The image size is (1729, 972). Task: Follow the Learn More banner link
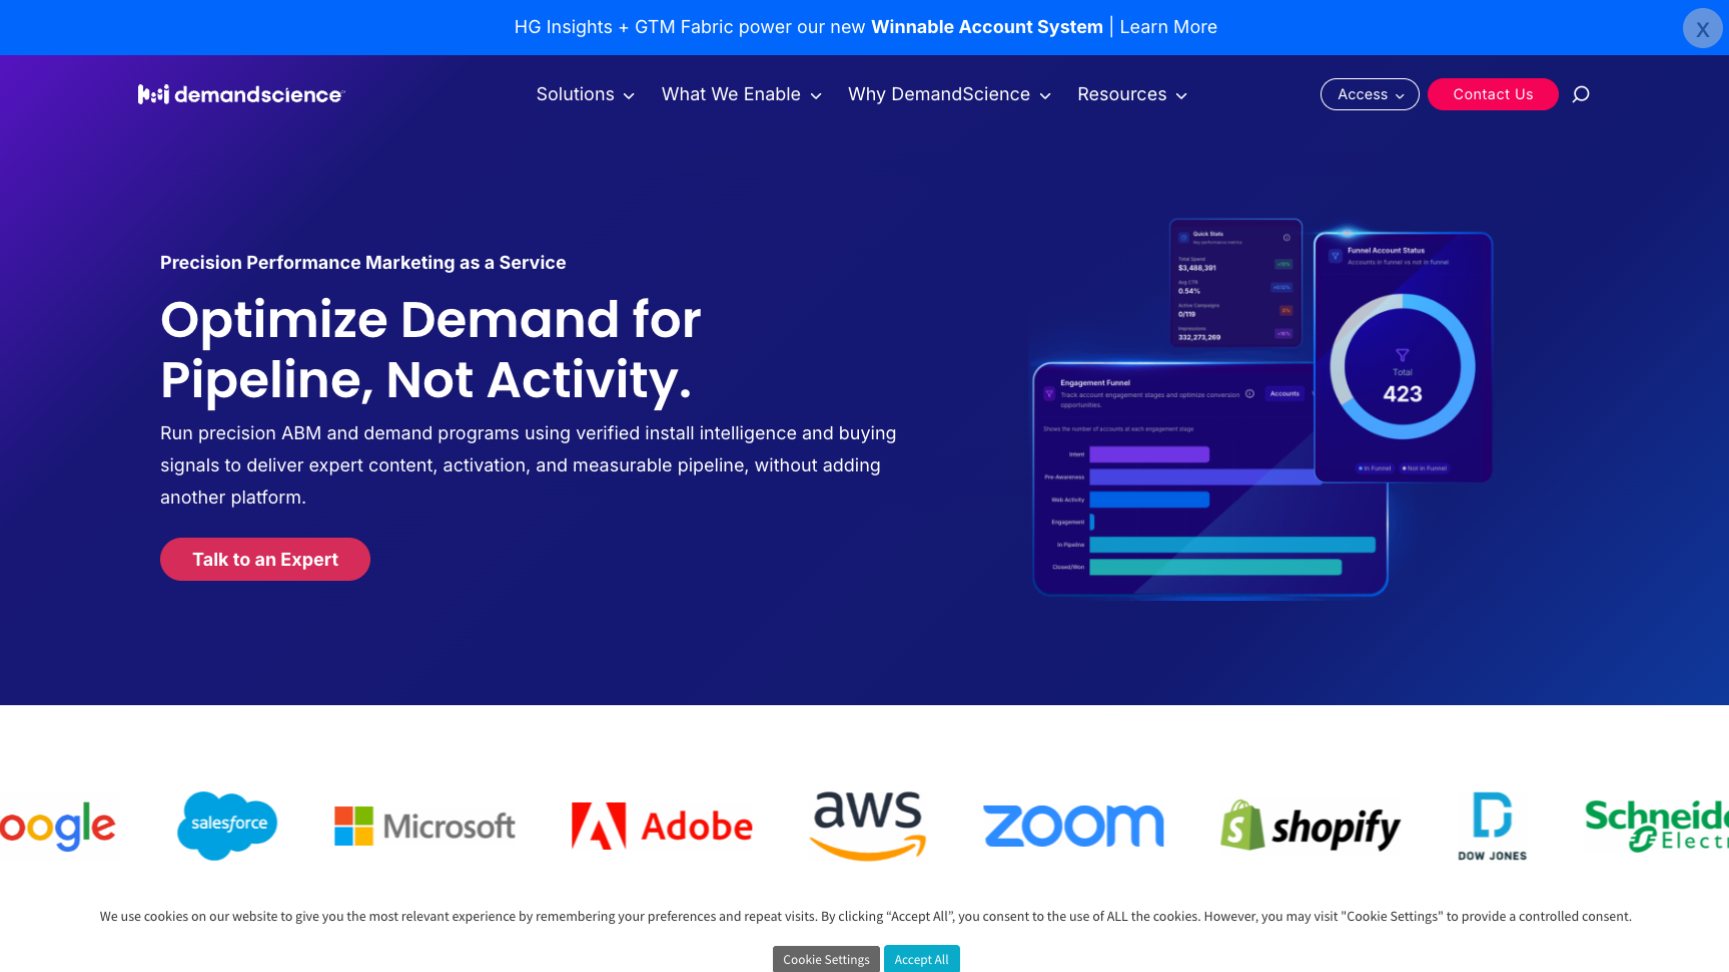point(1168,27)
